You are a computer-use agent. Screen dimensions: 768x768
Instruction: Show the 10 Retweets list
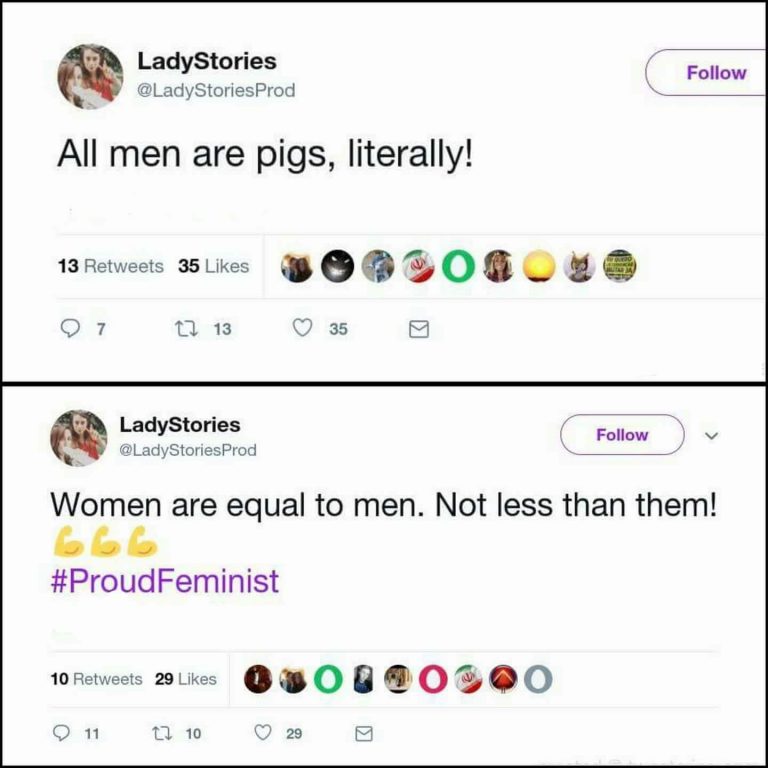96,679
